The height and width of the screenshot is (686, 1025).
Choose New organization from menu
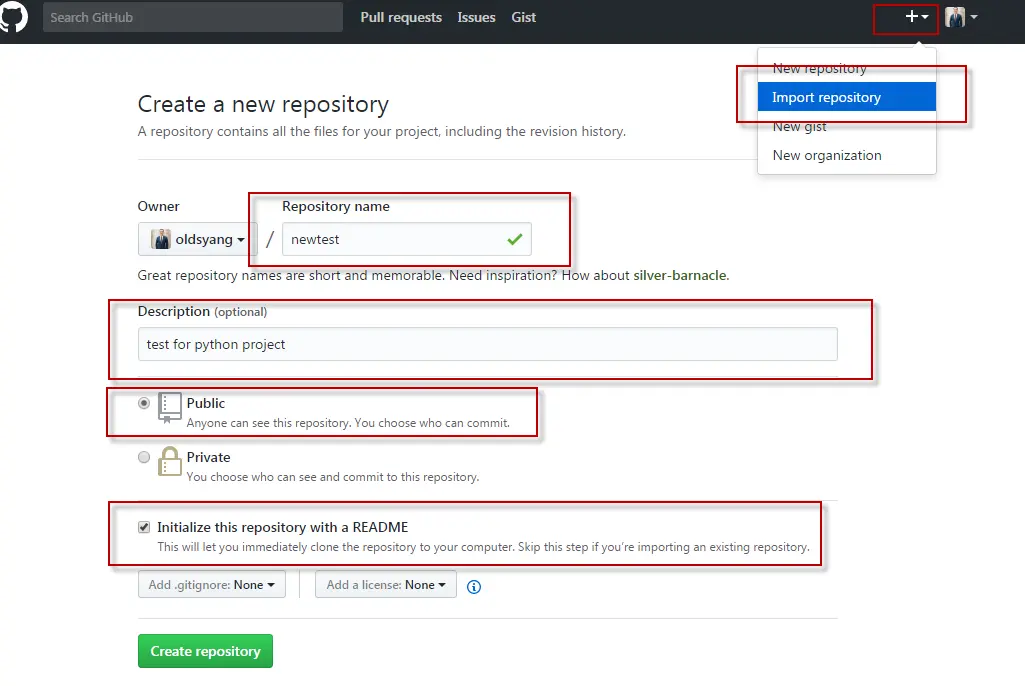click(847, 155)
